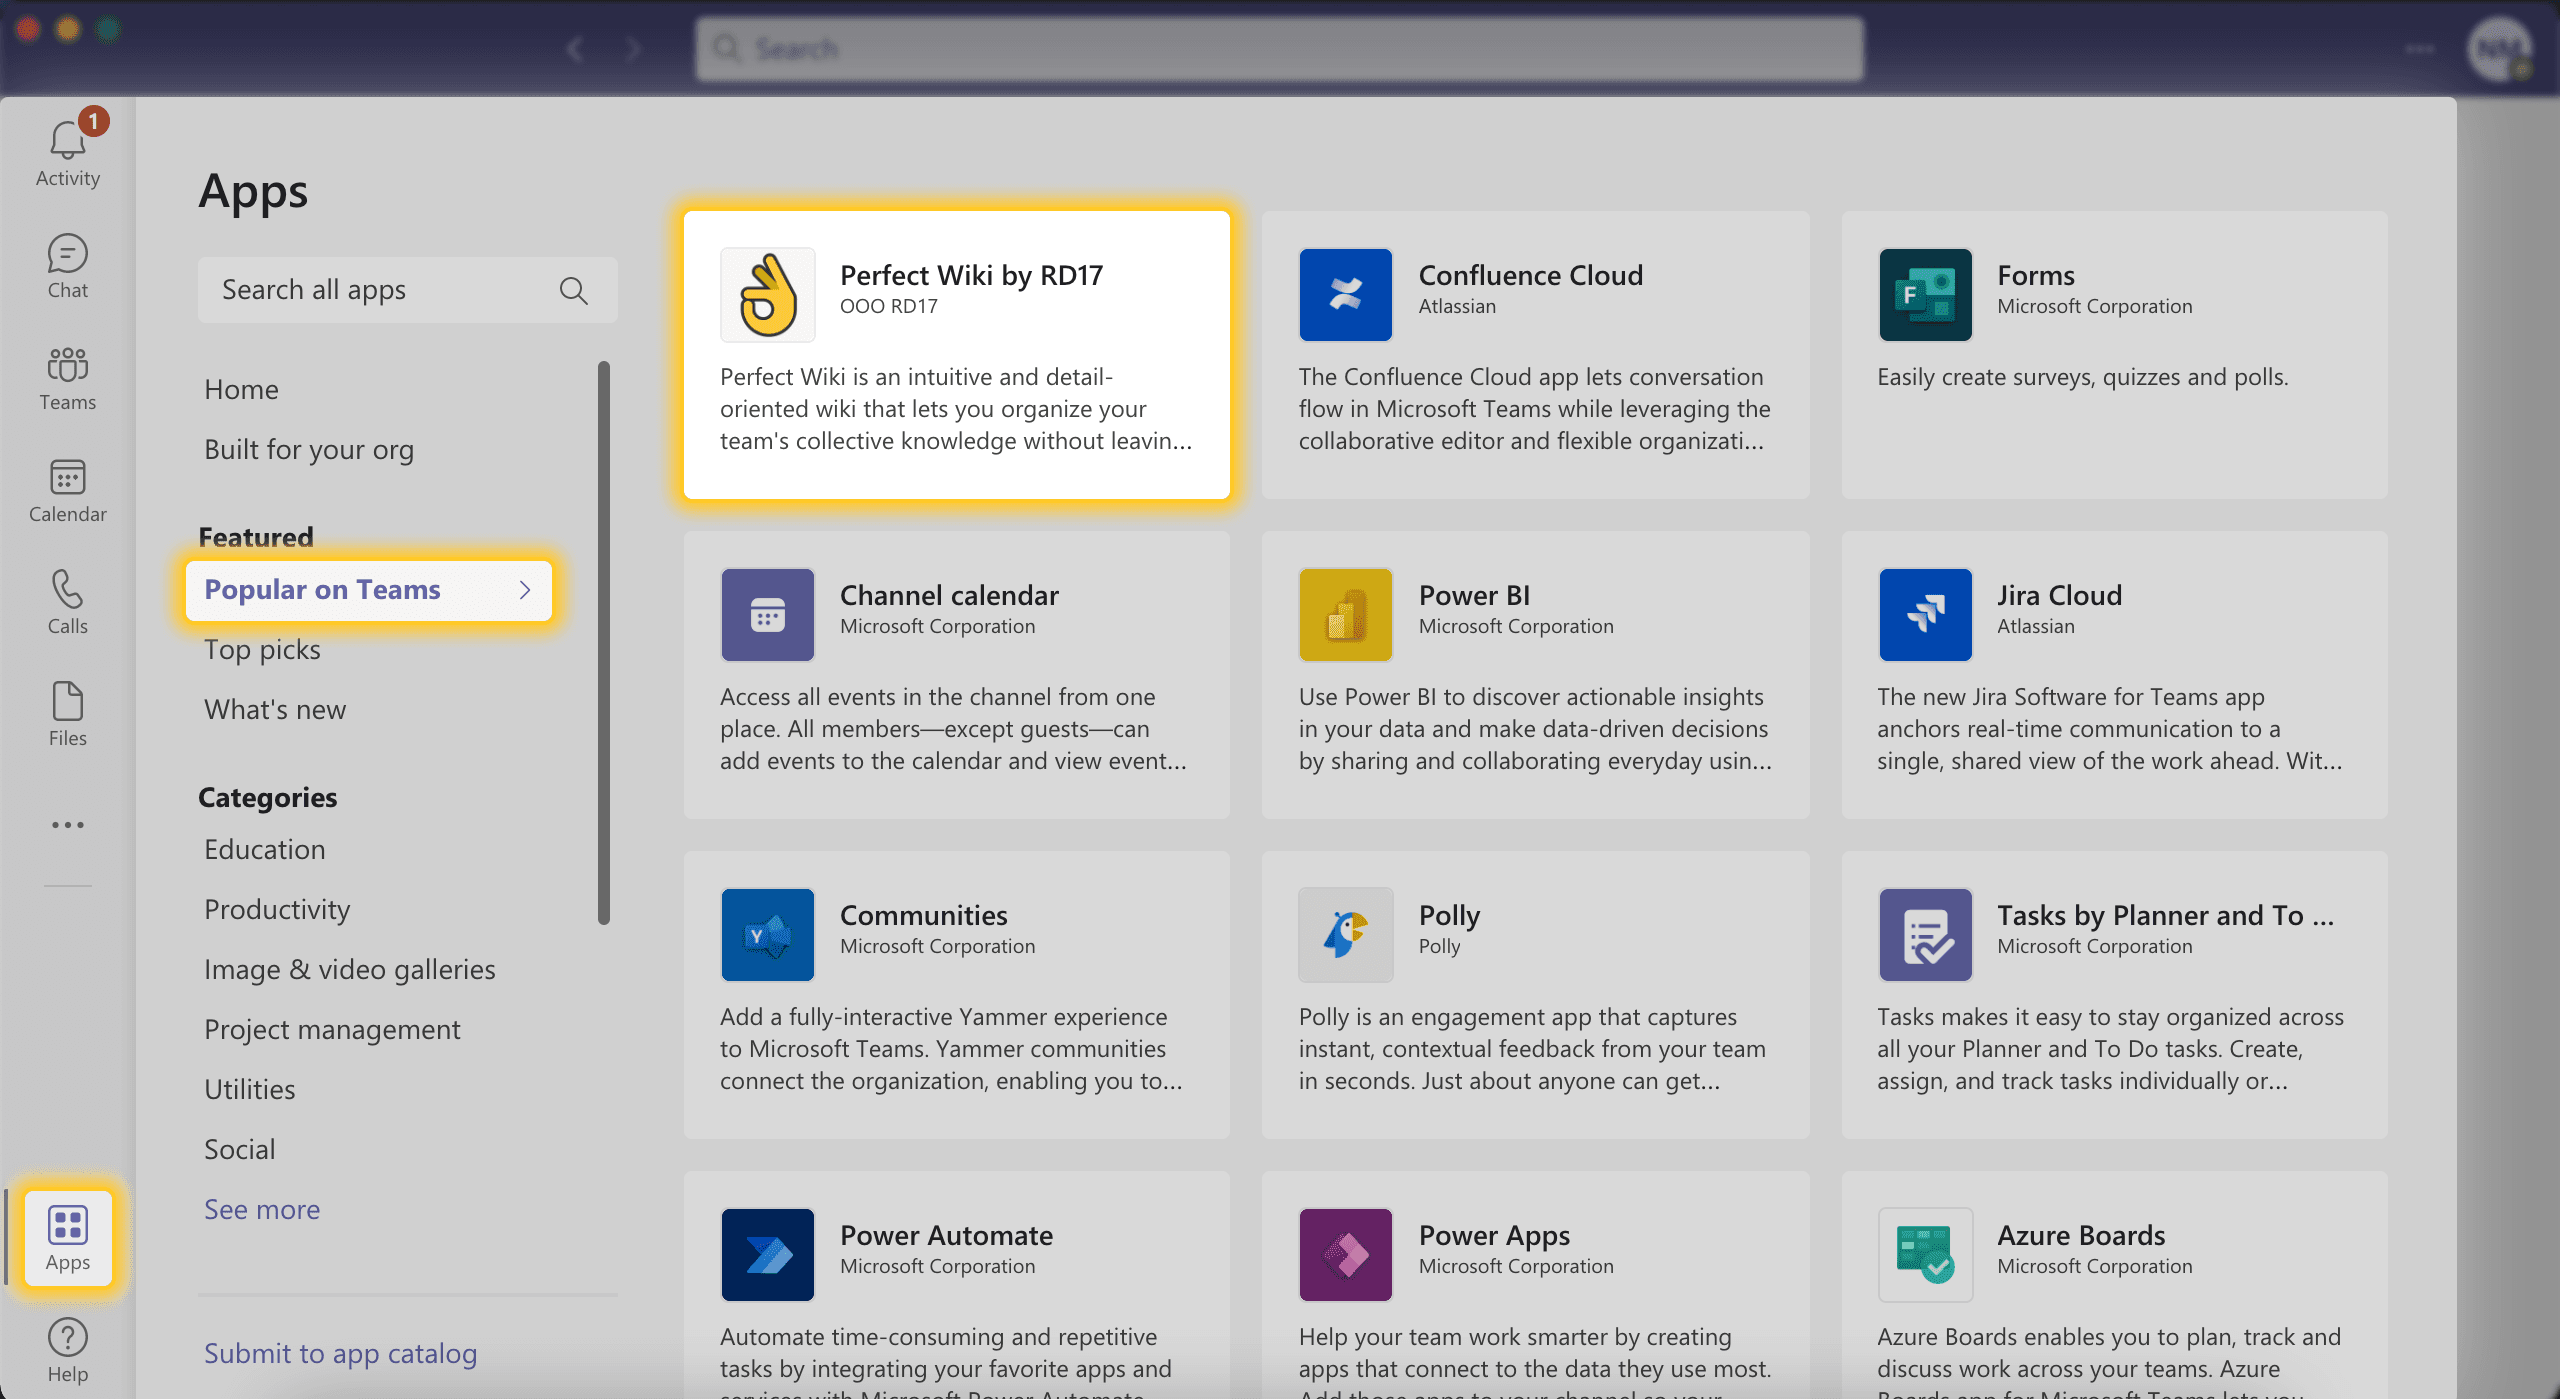
Task: Click the Confluence Cloud app icon
Action: coord(1345,295)
